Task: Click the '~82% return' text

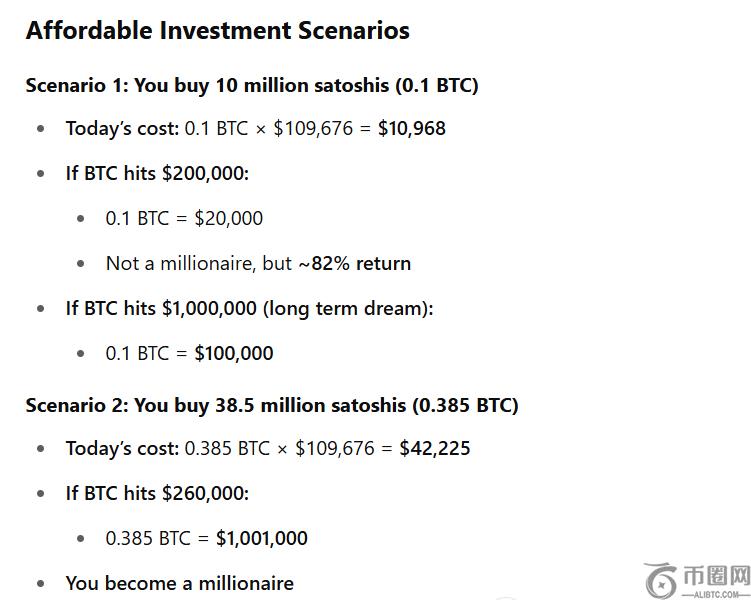Action: [x=354, y=263]
